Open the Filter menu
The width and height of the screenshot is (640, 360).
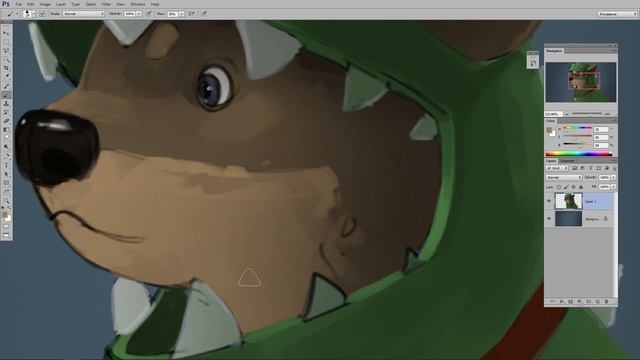pos(106,4)
